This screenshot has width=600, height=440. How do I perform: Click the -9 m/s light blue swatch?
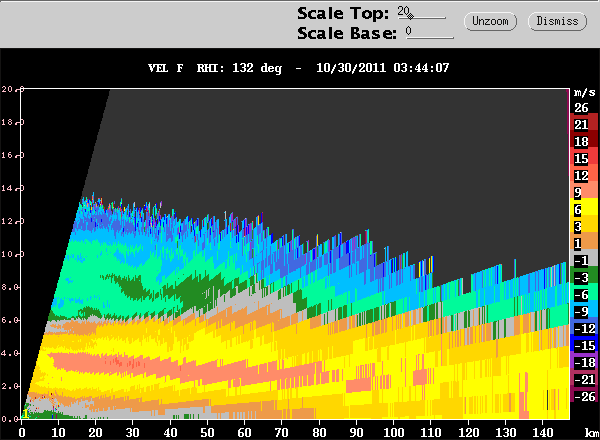pyautogui.click(x=584, y=311)
